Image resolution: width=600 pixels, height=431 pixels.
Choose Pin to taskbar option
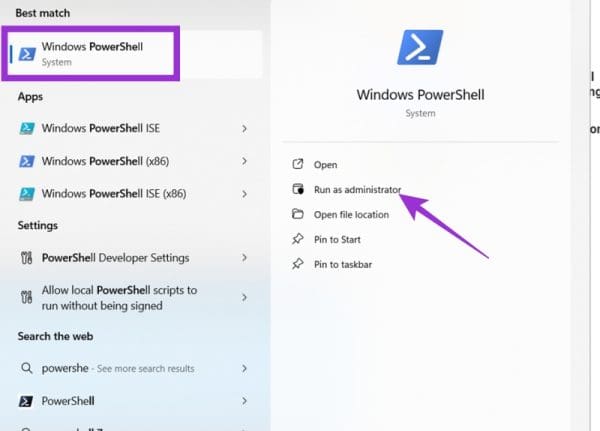tap(343, 264)
